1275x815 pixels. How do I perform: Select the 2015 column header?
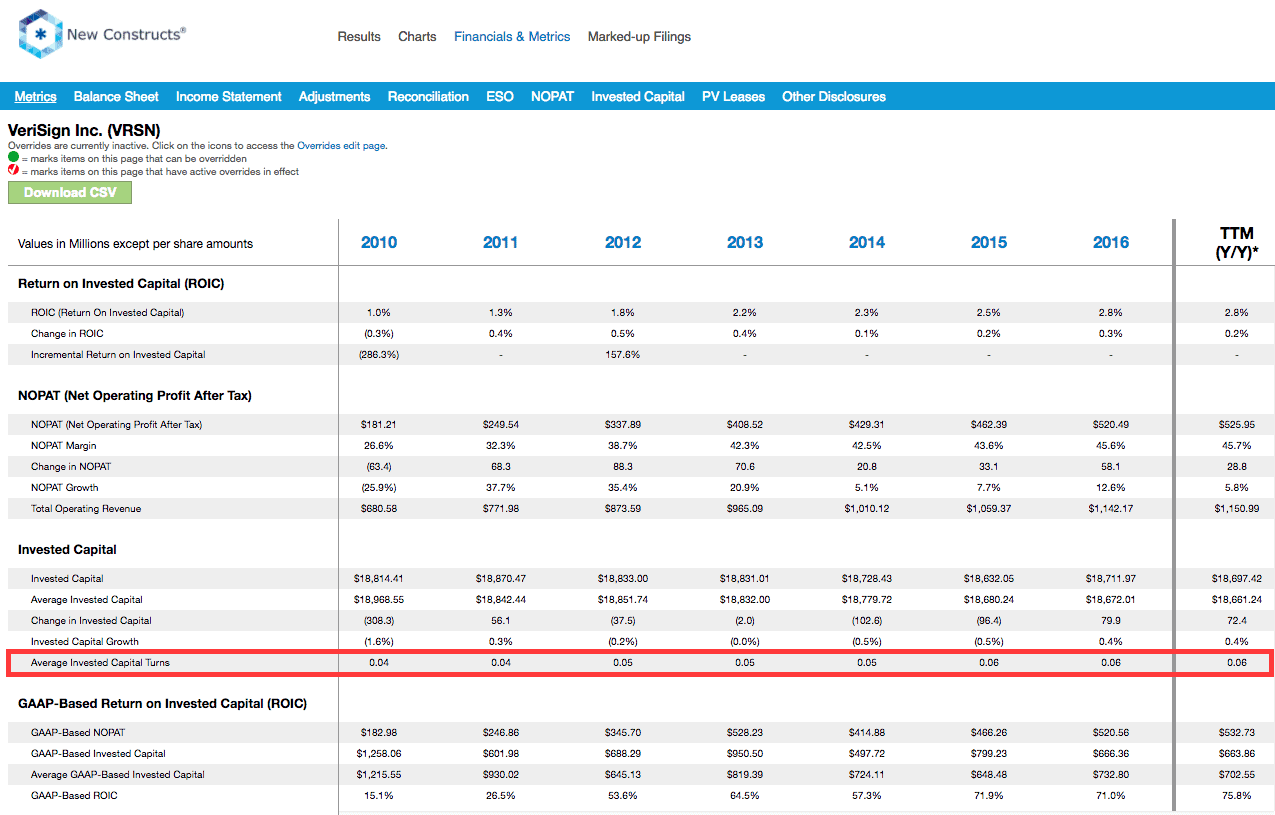pyautogui.click(x=989, y=243)
